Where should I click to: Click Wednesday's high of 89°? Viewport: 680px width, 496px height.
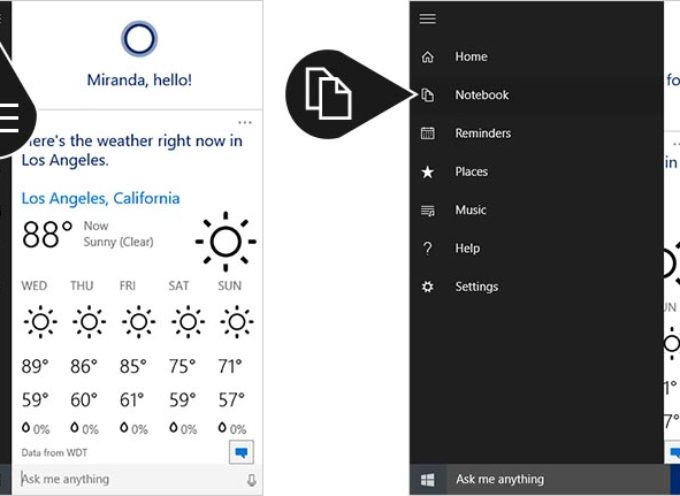pos(35,367)
